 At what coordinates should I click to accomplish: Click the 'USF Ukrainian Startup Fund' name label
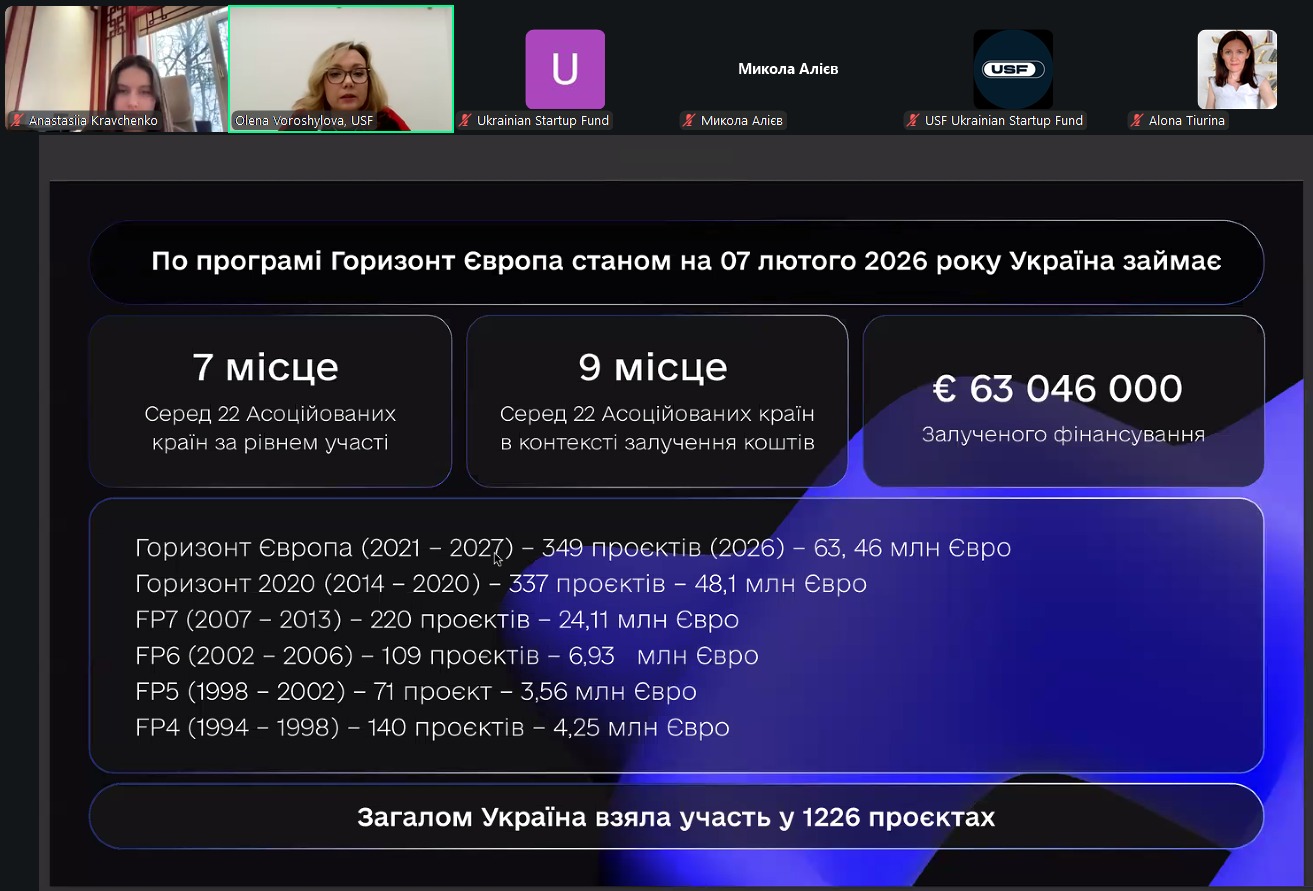1004,121
